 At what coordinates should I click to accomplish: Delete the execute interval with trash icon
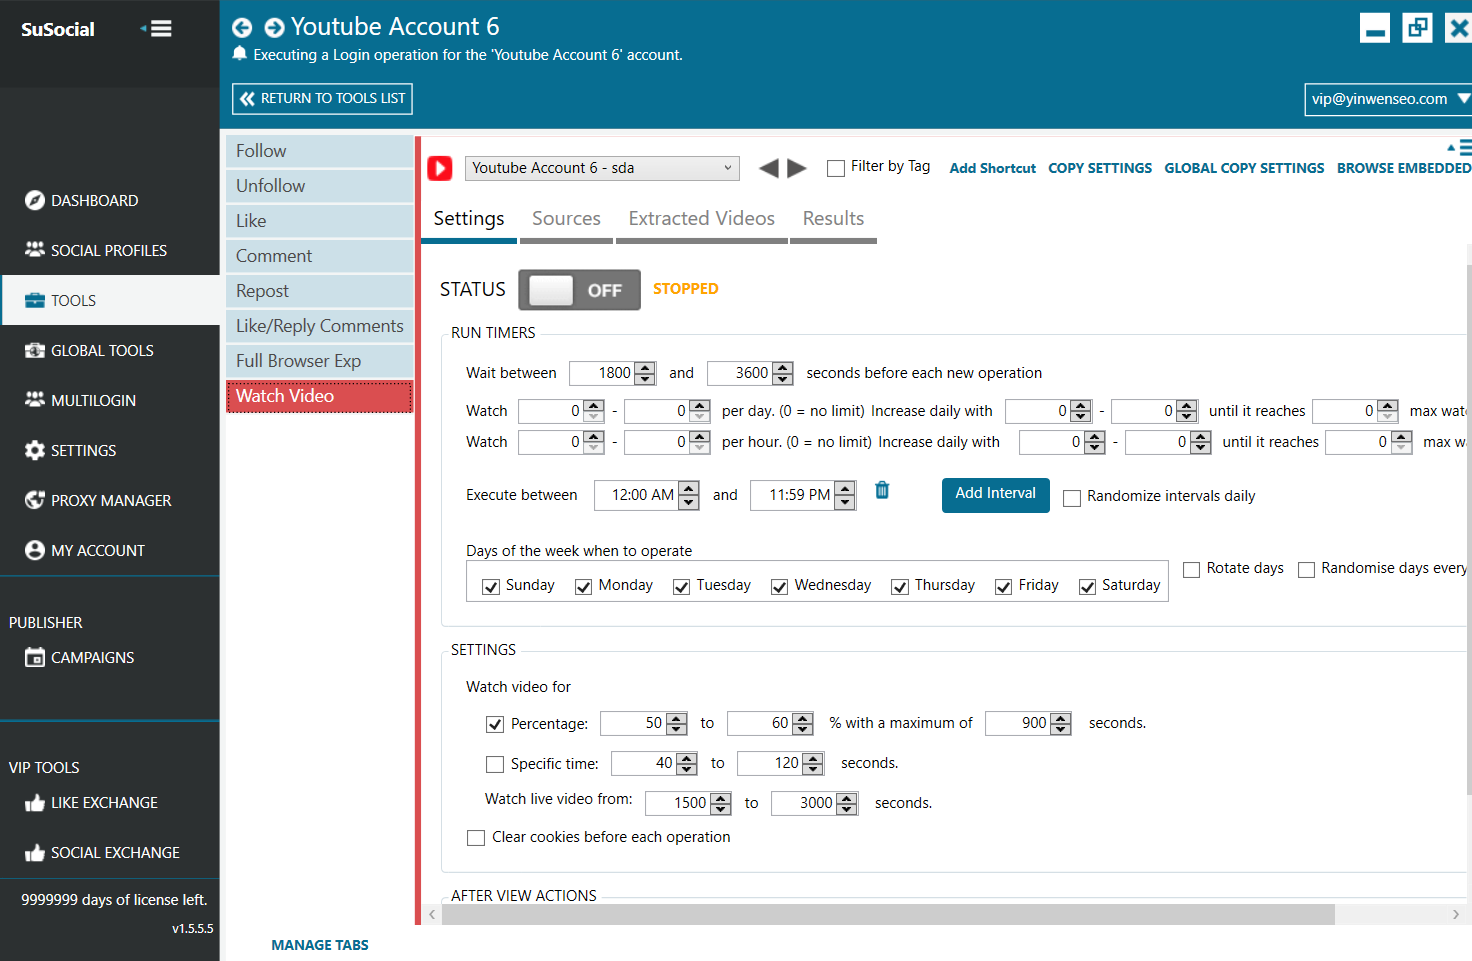click(882, 490)
